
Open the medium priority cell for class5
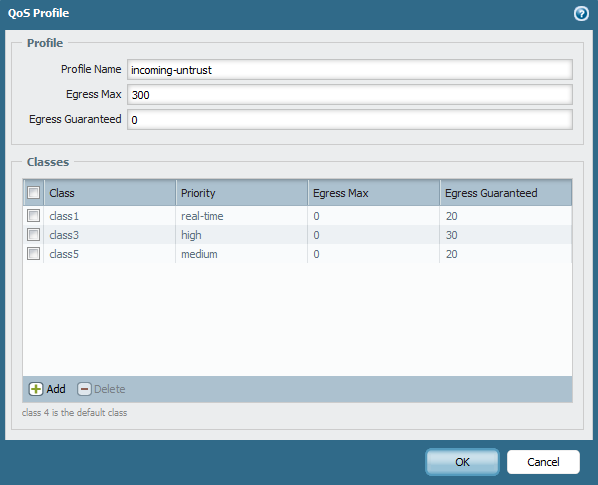[242, 254]
